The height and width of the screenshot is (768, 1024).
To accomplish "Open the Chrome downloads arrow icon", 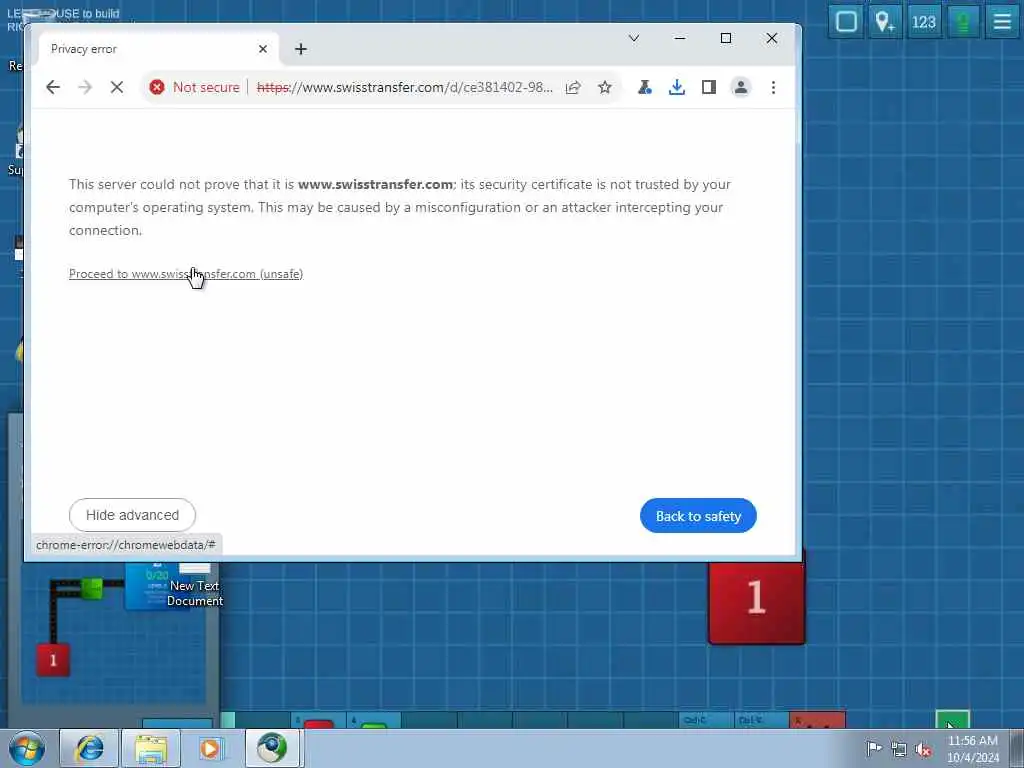I will click(x=677, y=87).
